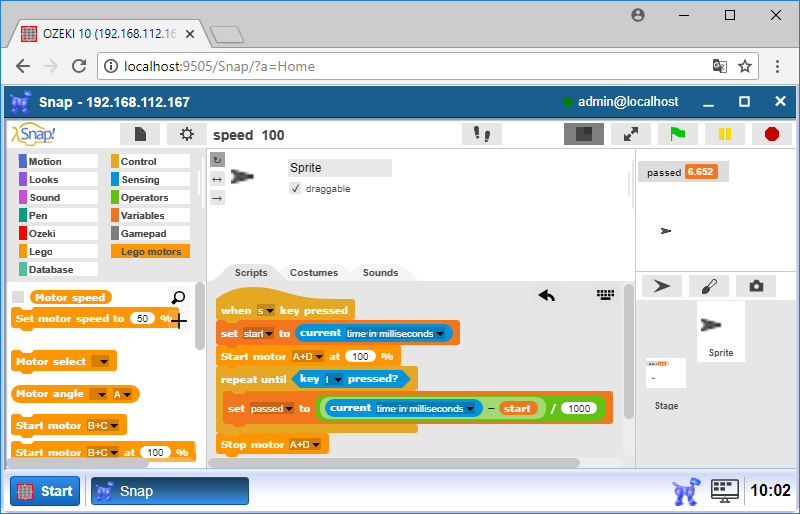Open A+D dropdown in Stop motor block
The image size is (800, 514).
pyautogui.click(x=305, y=445)
